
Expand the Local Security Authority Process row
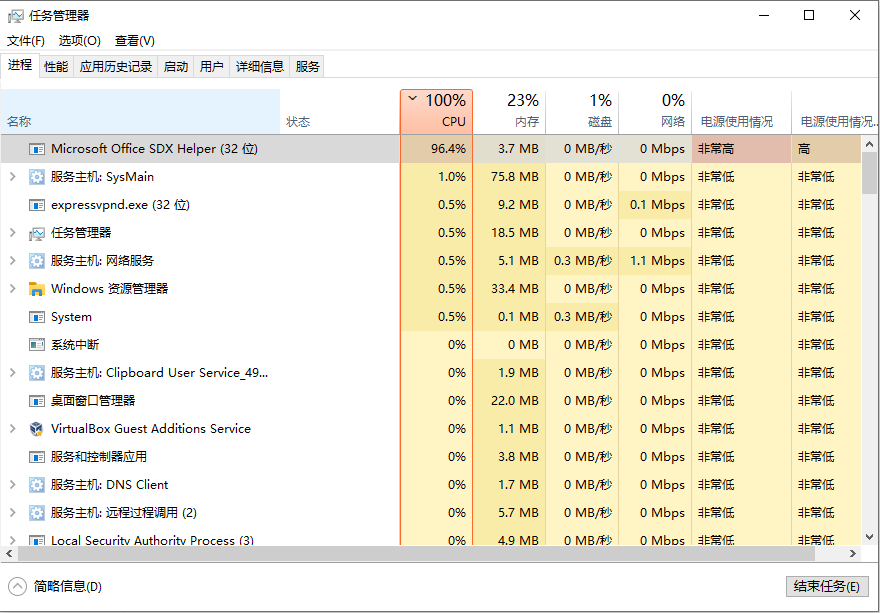[x=12, y=540]
